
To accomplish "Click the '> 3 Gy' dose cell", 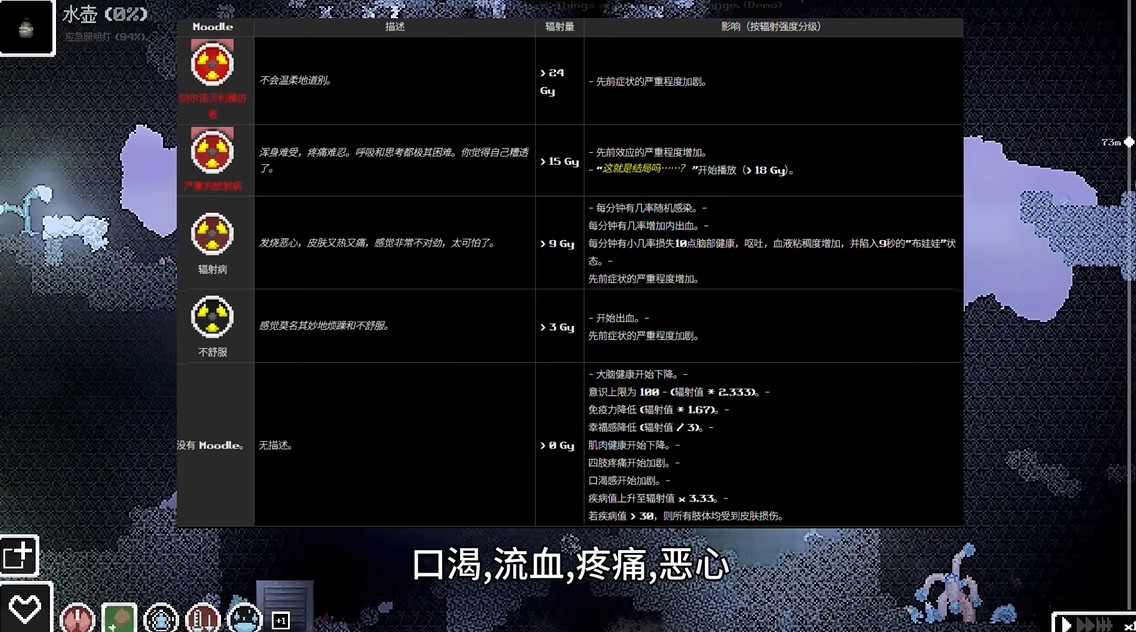I will click(x=557, y=327).
